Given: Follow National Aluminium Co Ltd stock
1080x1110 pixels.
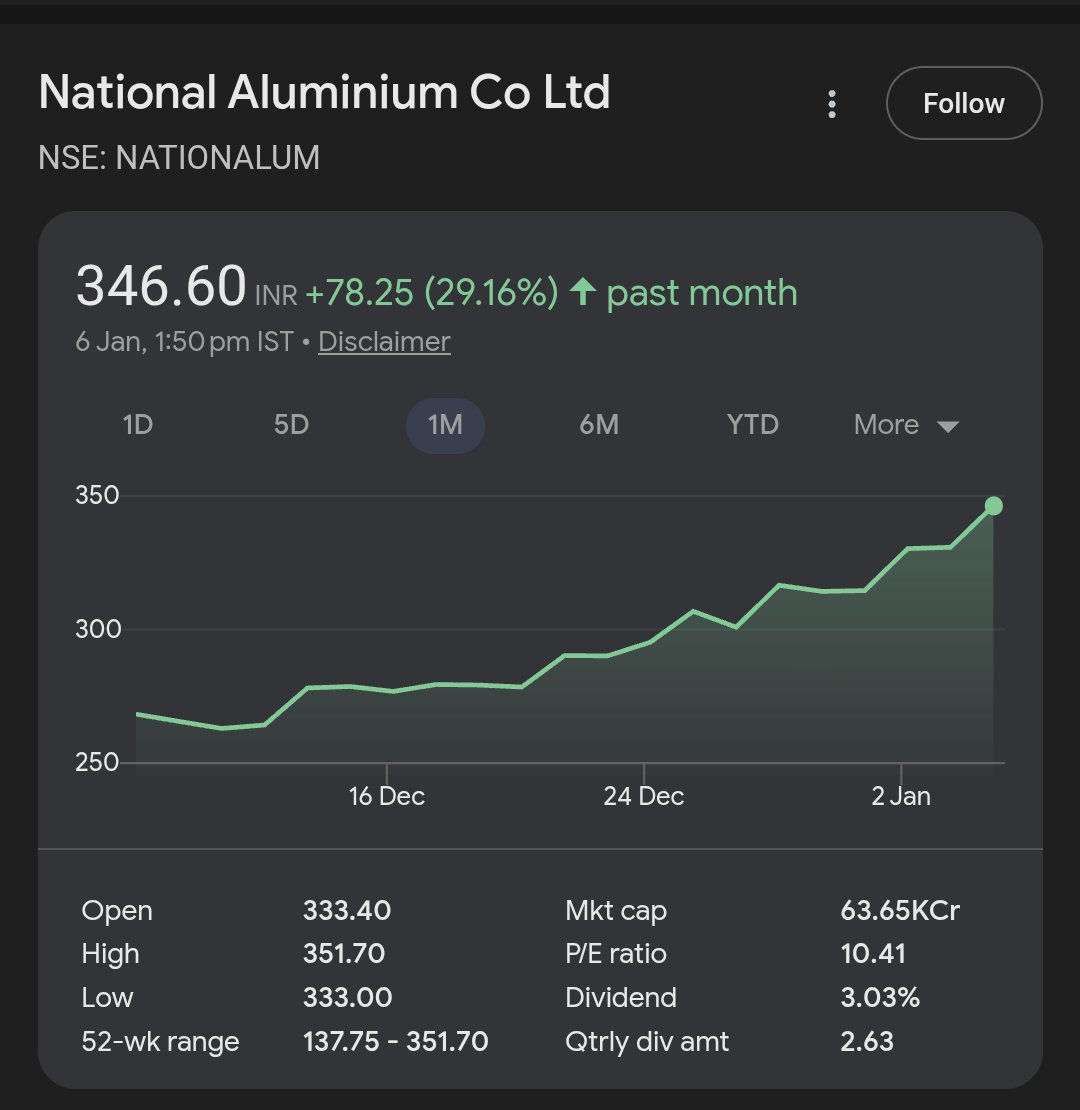Looking at the screenshot, I should click(x=964, y=103).
